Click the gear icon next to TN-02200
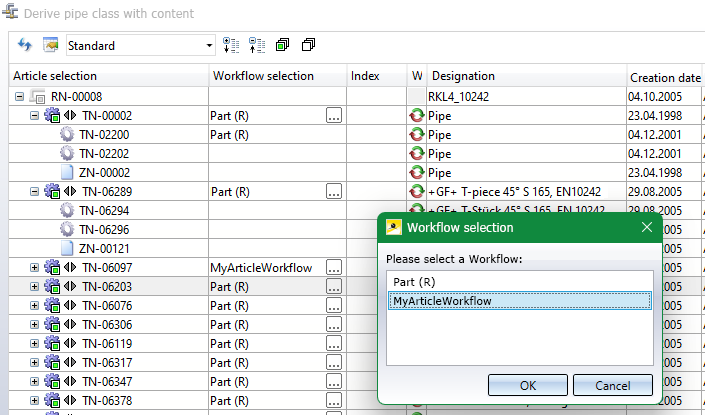The width and height of the screenshot is (705, 415). 67,135
